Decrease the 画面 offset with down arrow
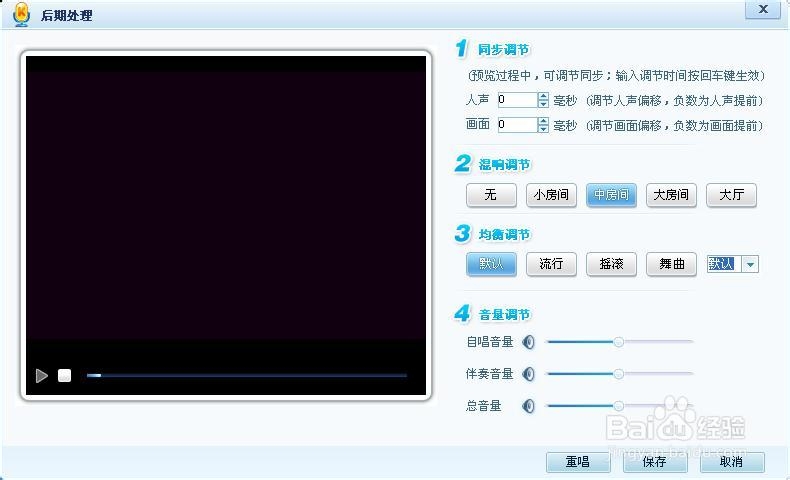Screen dimensions: 790x480 [x=543, y=128]
